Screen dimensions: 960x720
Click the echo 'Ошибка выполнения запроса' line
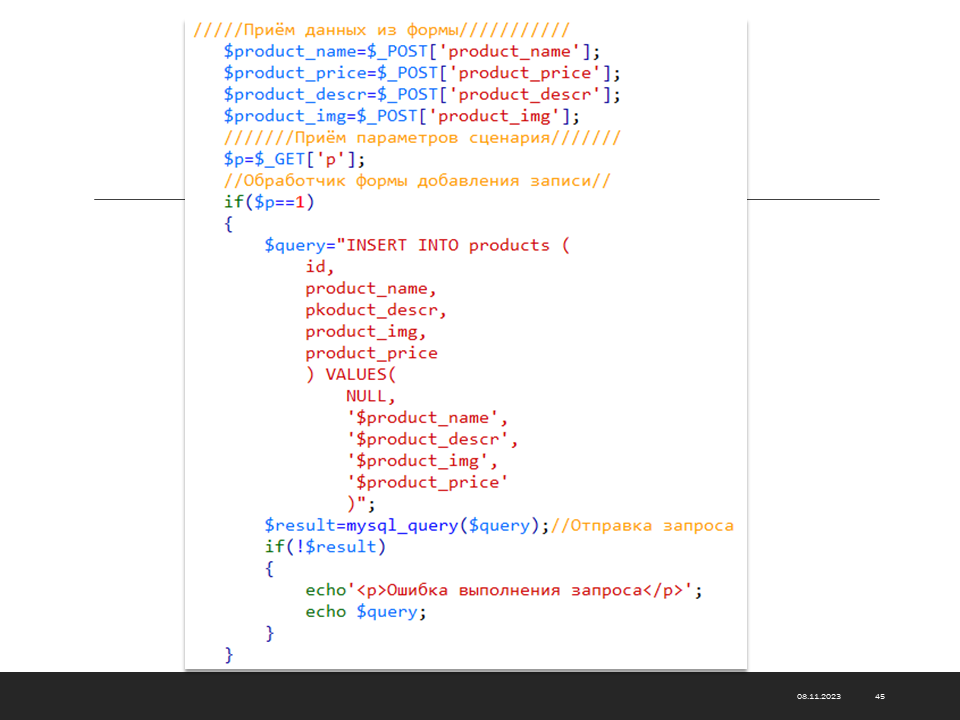pos(503,590)
